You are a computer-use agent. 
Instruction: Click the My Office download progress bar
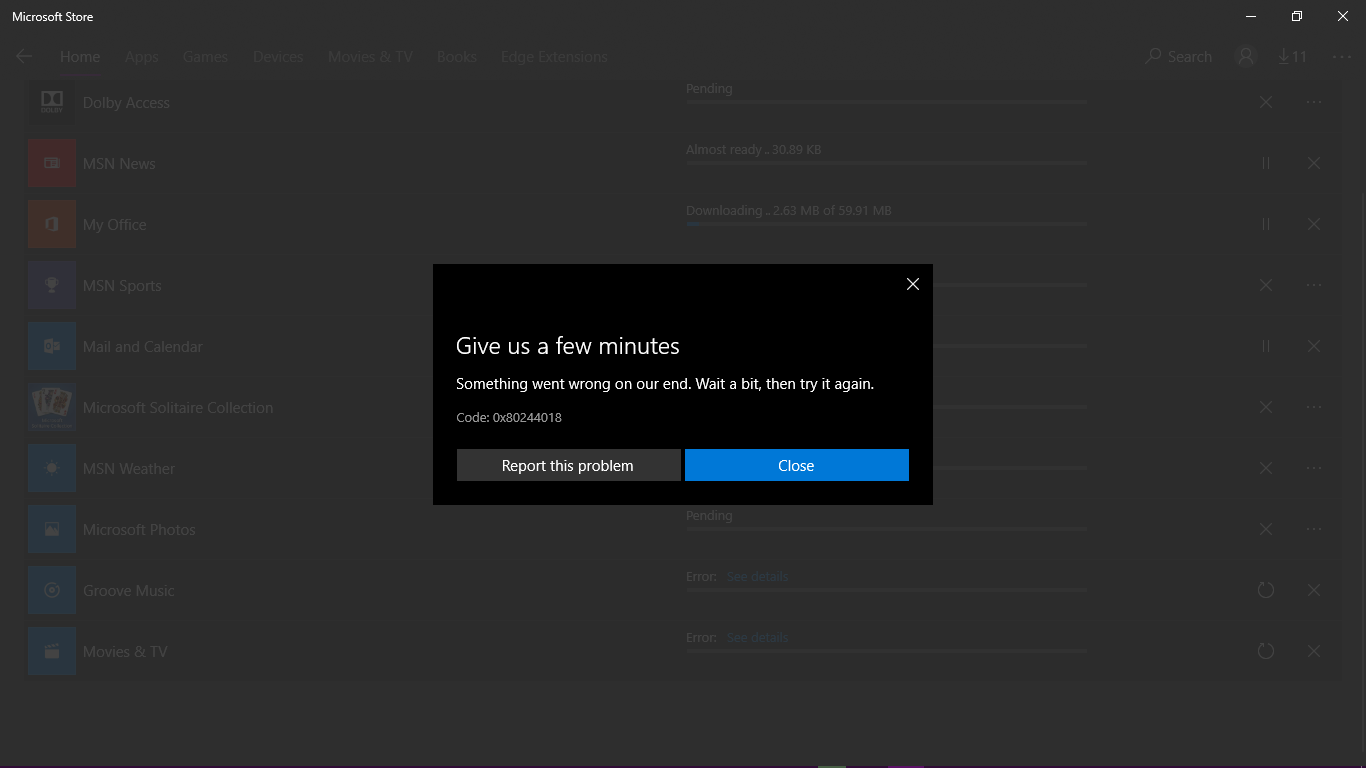[x=886, y=224]
